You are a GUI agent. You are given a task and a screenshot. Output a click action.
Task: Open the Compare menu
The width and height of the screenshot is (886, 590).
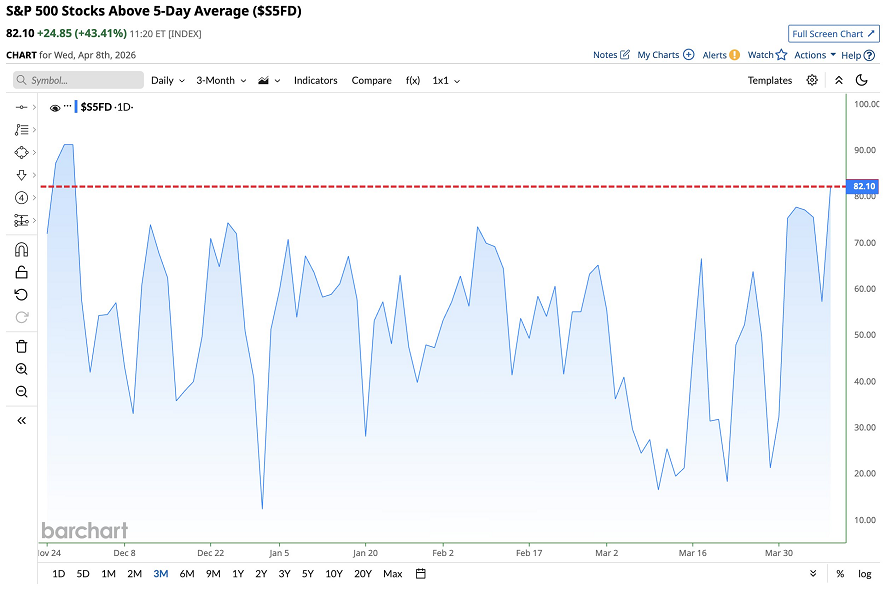(371, 80)
